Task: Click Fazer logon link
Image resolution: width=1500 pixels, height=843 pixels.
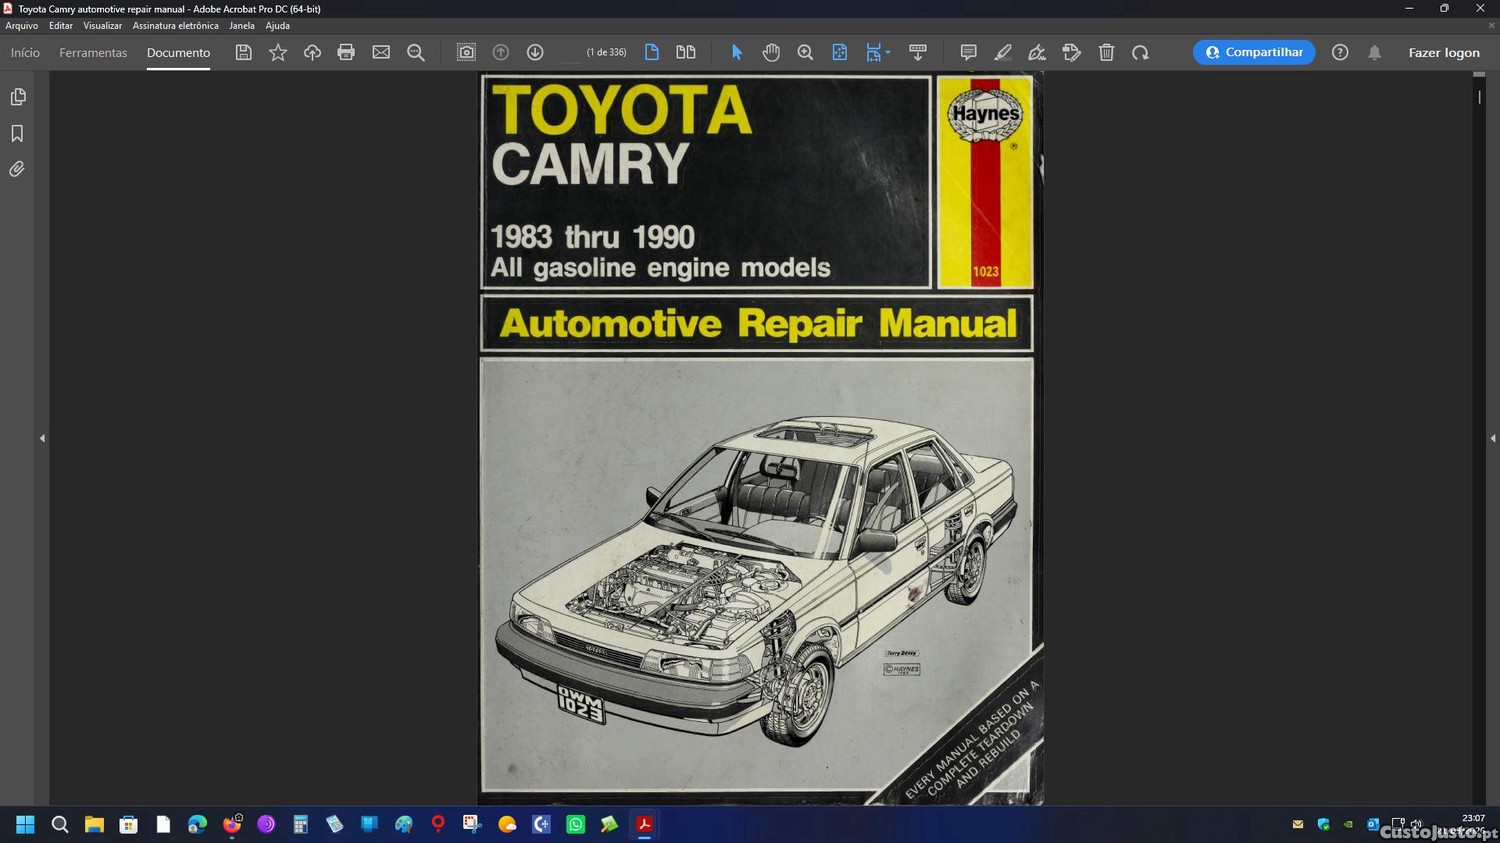Action: pos(1444,52)
